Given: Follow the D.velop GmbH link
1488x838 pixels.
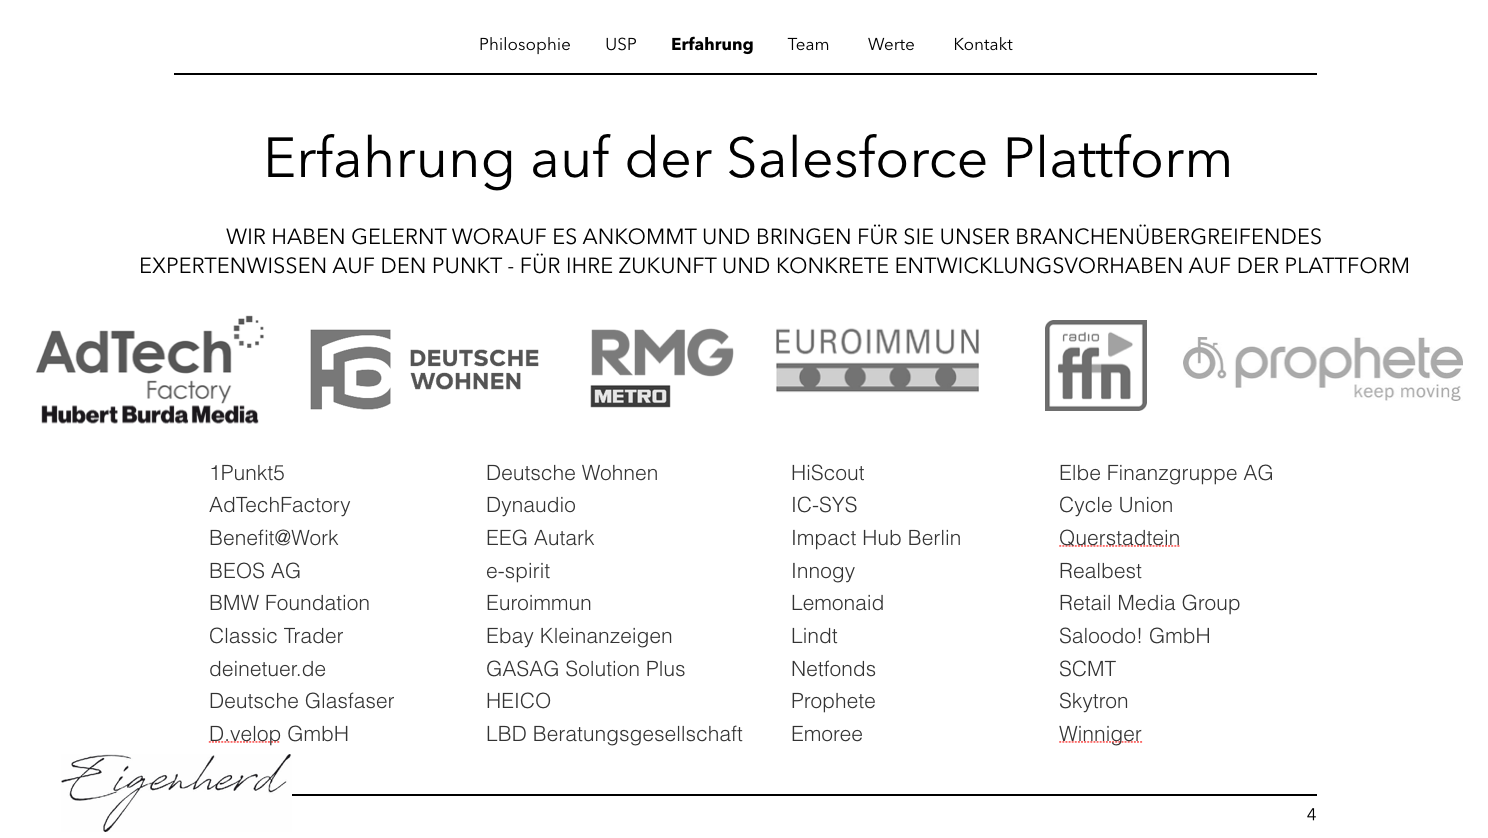Looking at the screenshot, I should (x=277, y=733).
